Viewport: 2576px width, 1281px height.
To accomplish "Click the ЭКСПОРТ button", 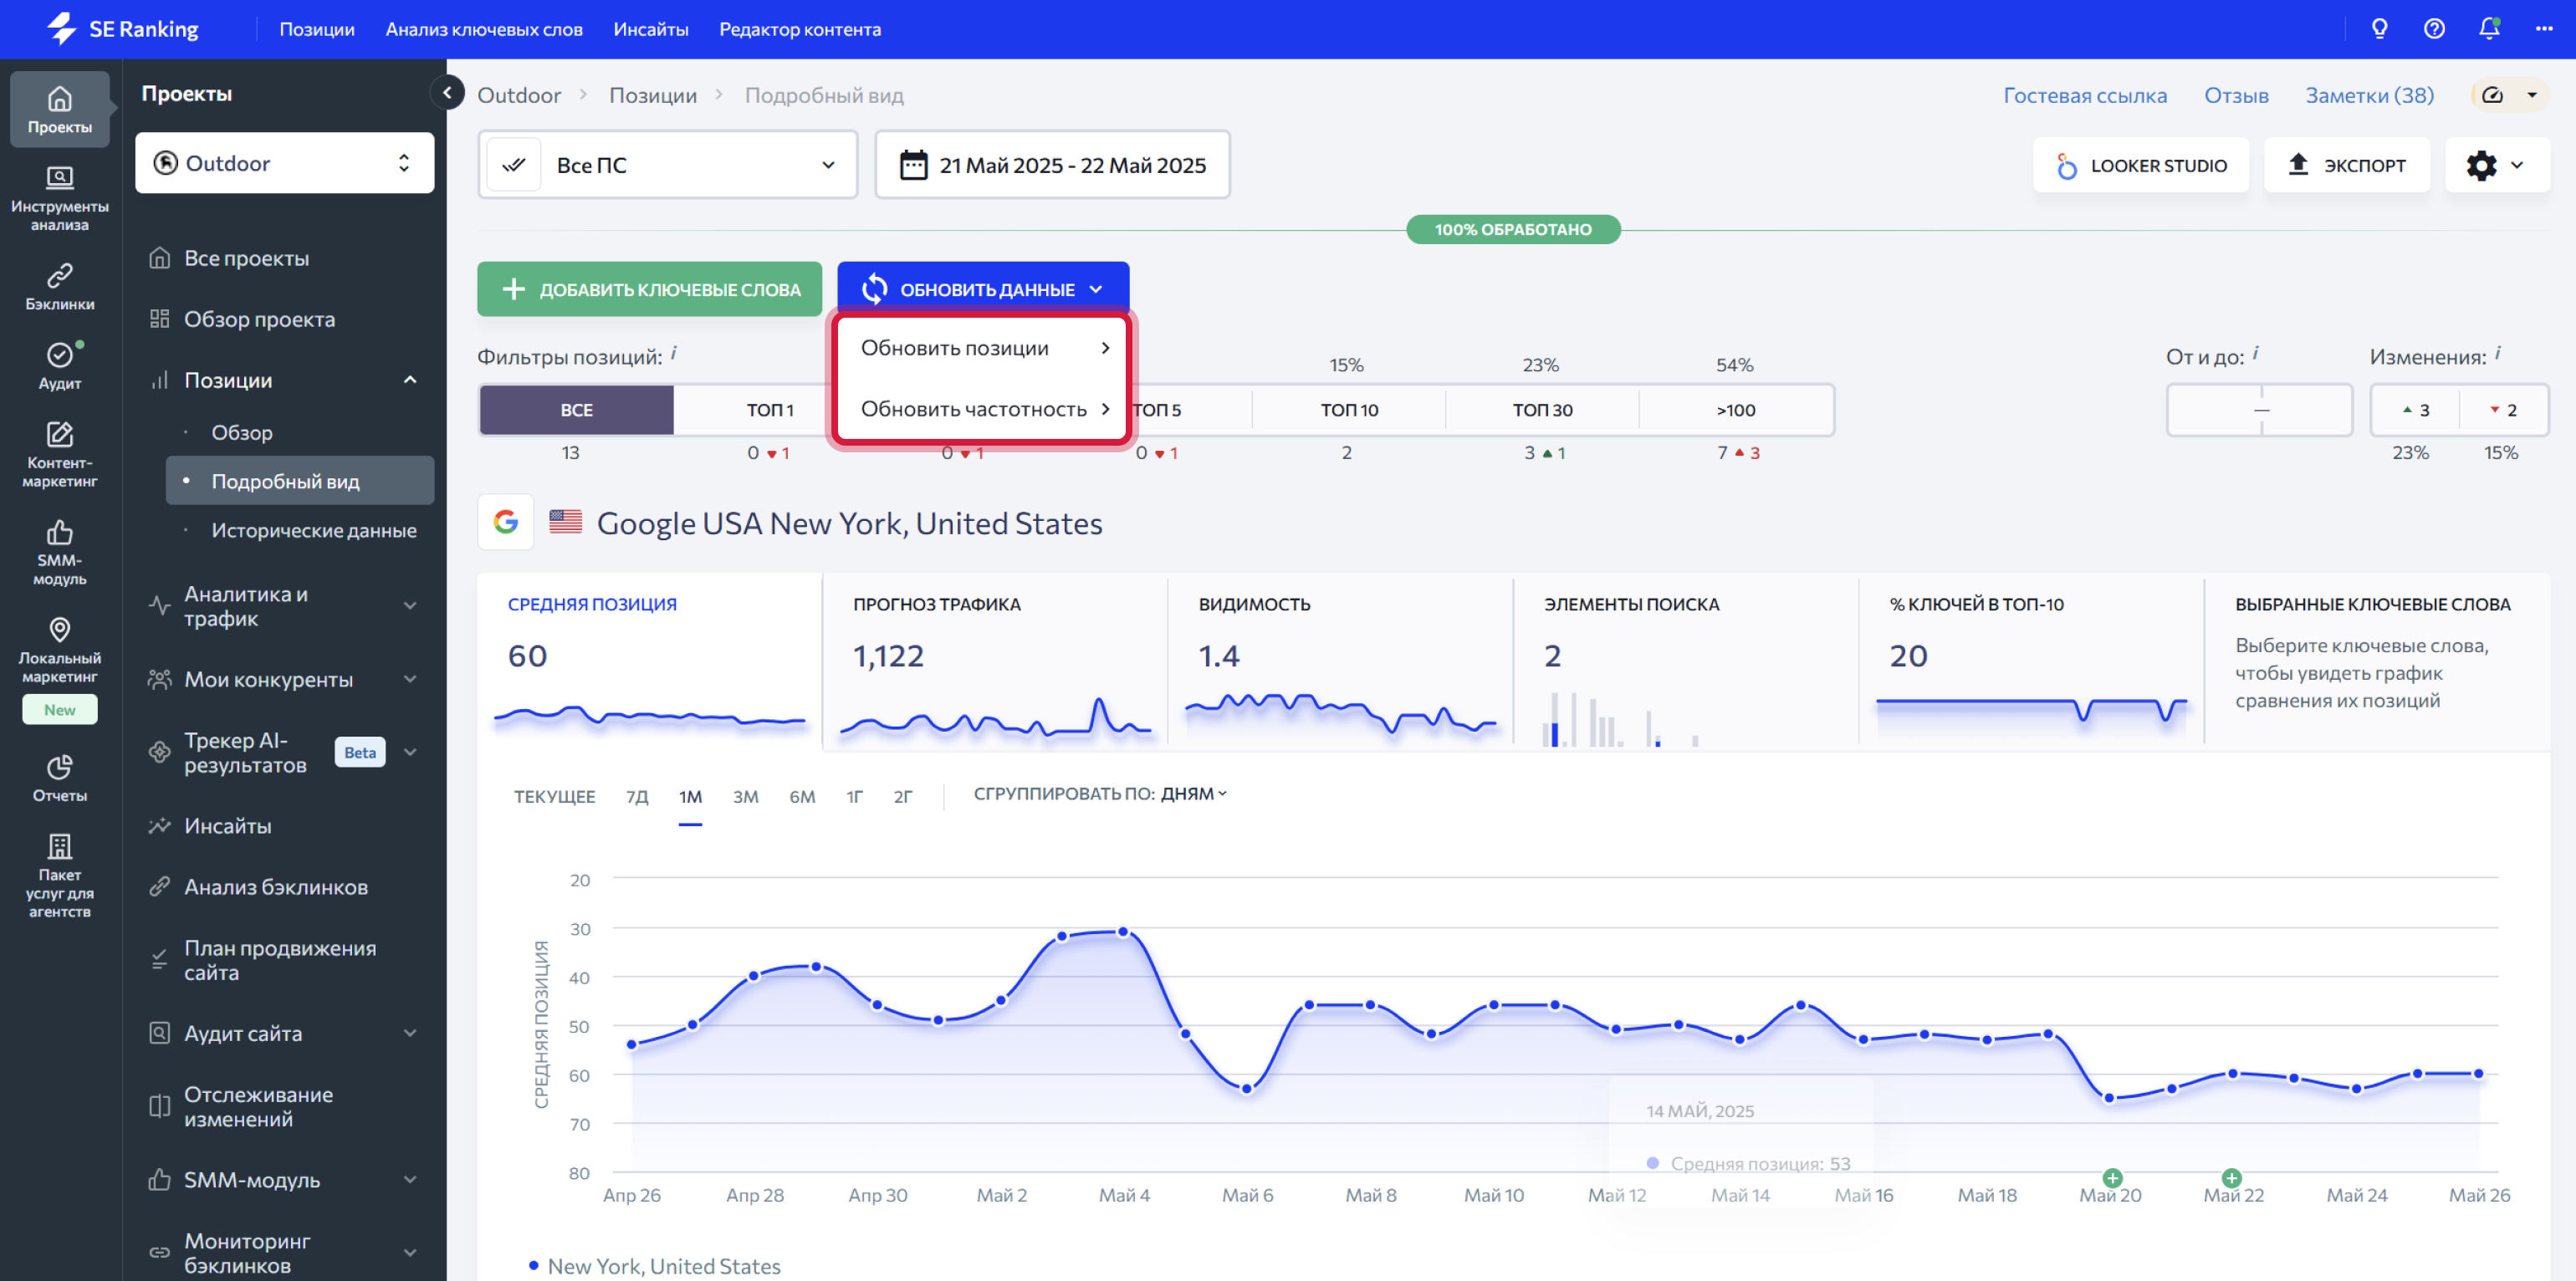I will [2346, 165].
